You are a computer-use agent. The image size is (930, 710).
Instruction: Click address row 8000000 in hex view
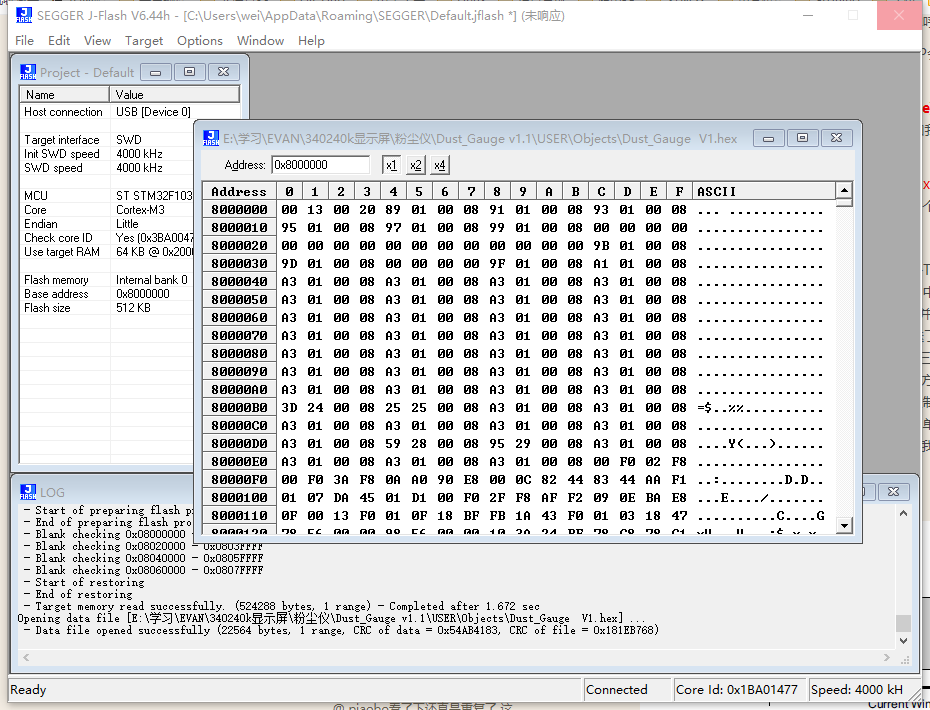(x=239, y=209)
